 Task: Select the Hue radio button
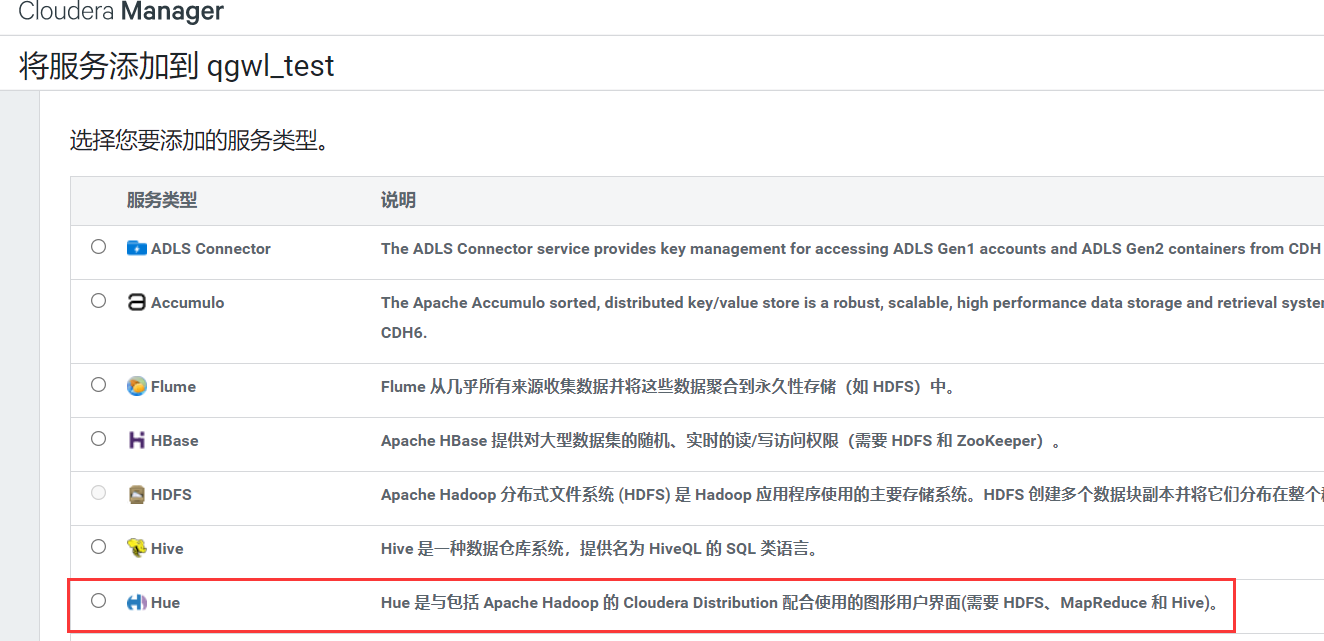[x=98, y=602]
